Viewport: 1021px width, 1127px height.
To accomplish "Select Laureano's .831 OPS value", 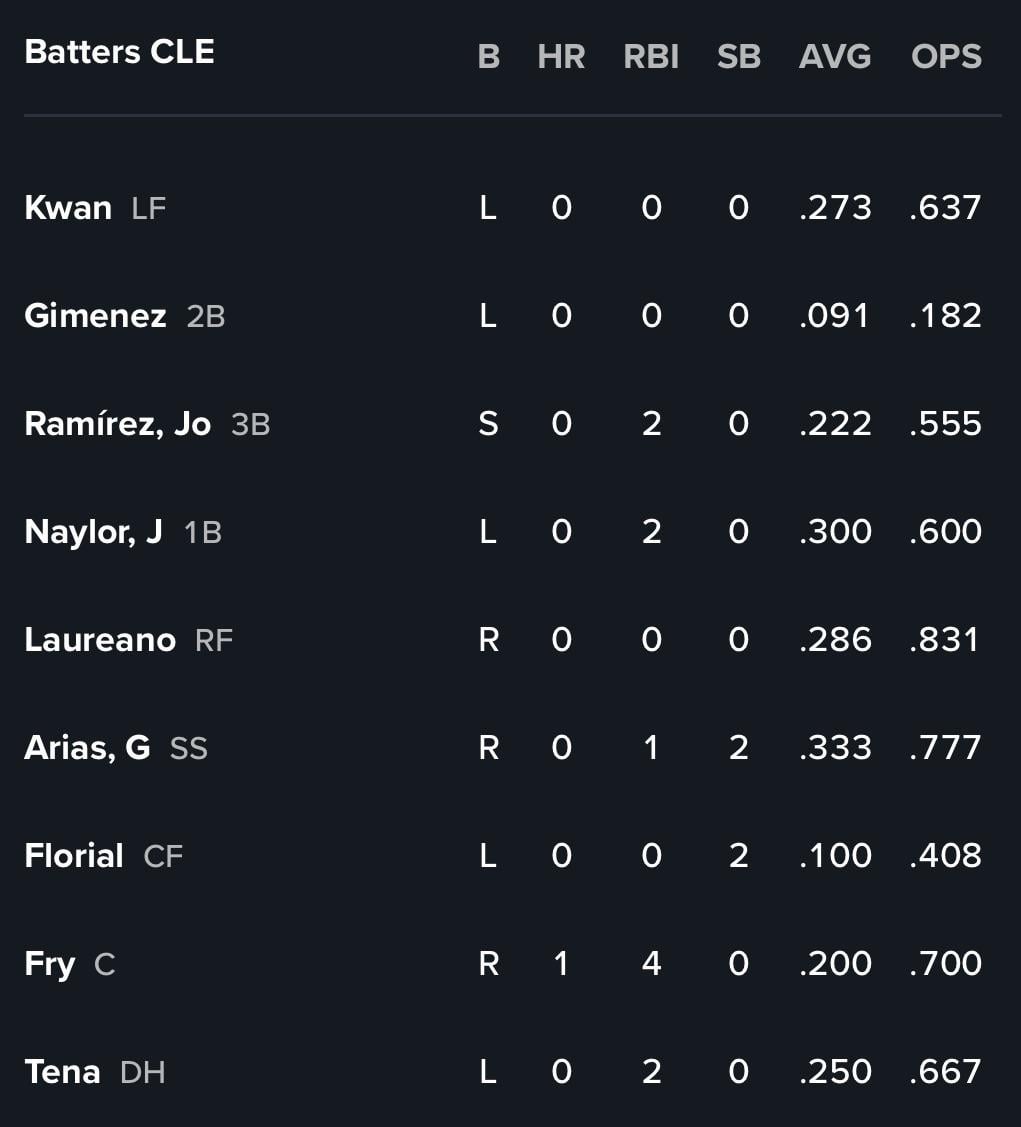I will coord(945,640).
